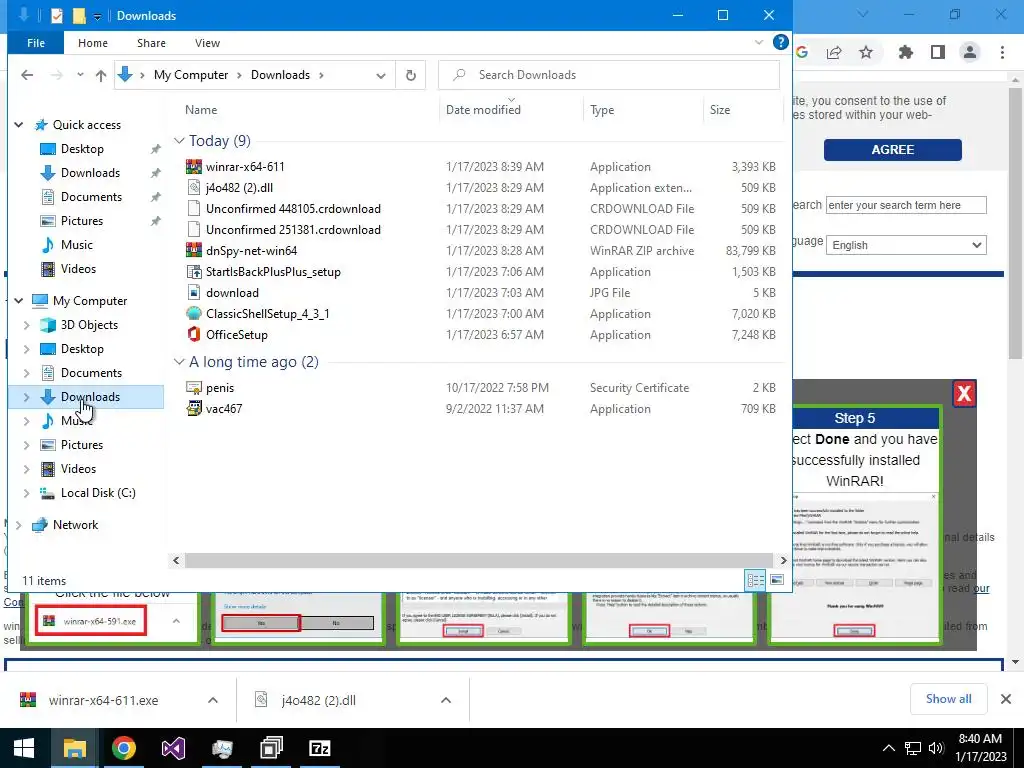Image resolution: width=1024 pixels, height=768 pixels.
Task: Open Chrome profile avatar icon
Action: click(x=970, y=52)
